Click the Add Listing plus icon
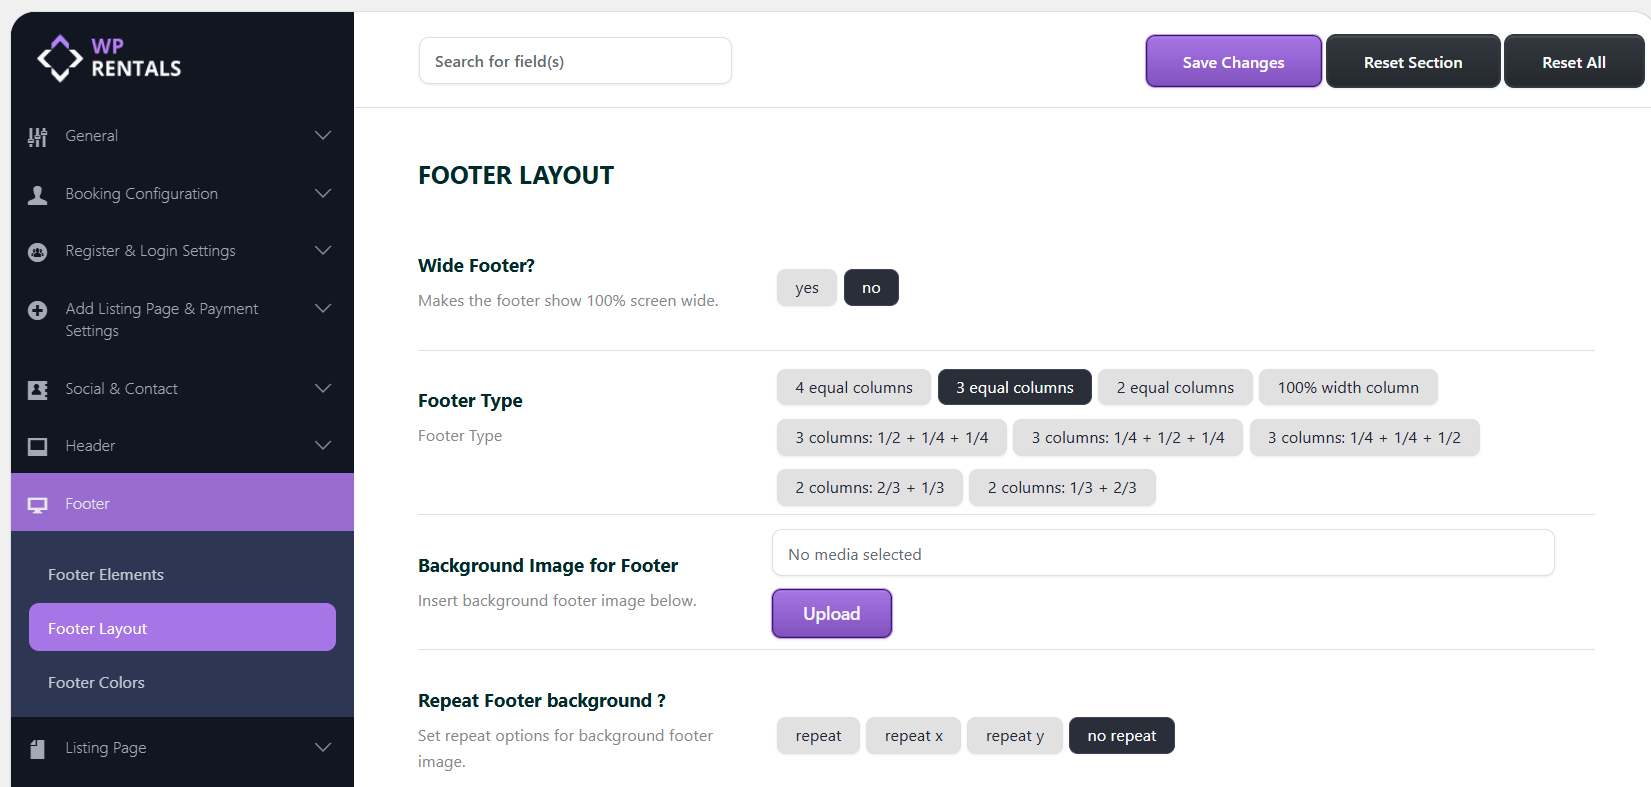 (38, 310)
